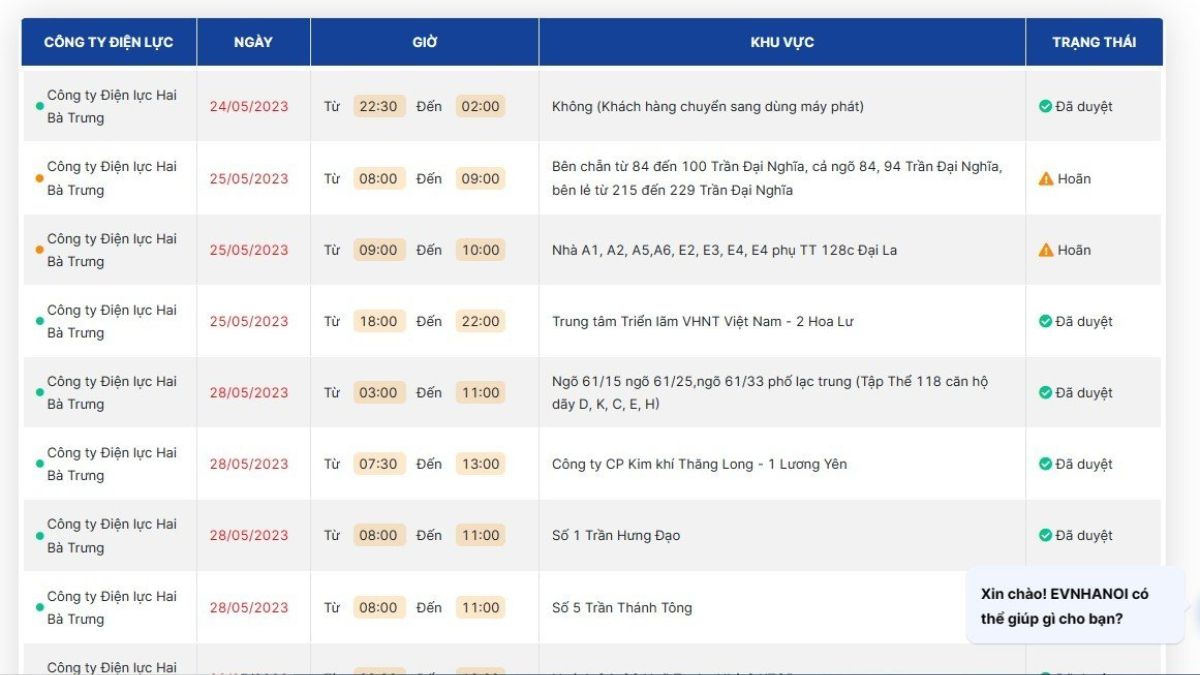Image resolution: width=1200 pixels, height=675 pixels.
Task: Click the green check icon in the 22:30 row
Action: (1045, 106)
